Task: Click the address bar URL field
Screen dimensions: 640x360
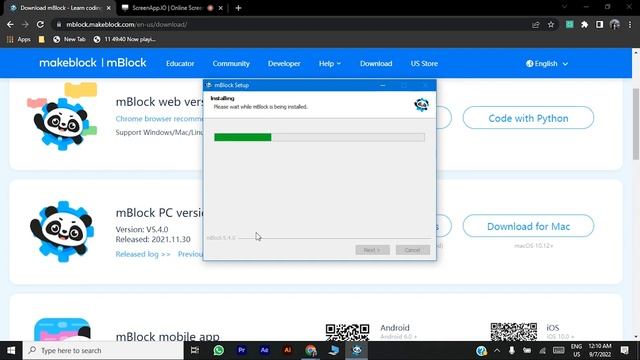Action: point(294,24)
